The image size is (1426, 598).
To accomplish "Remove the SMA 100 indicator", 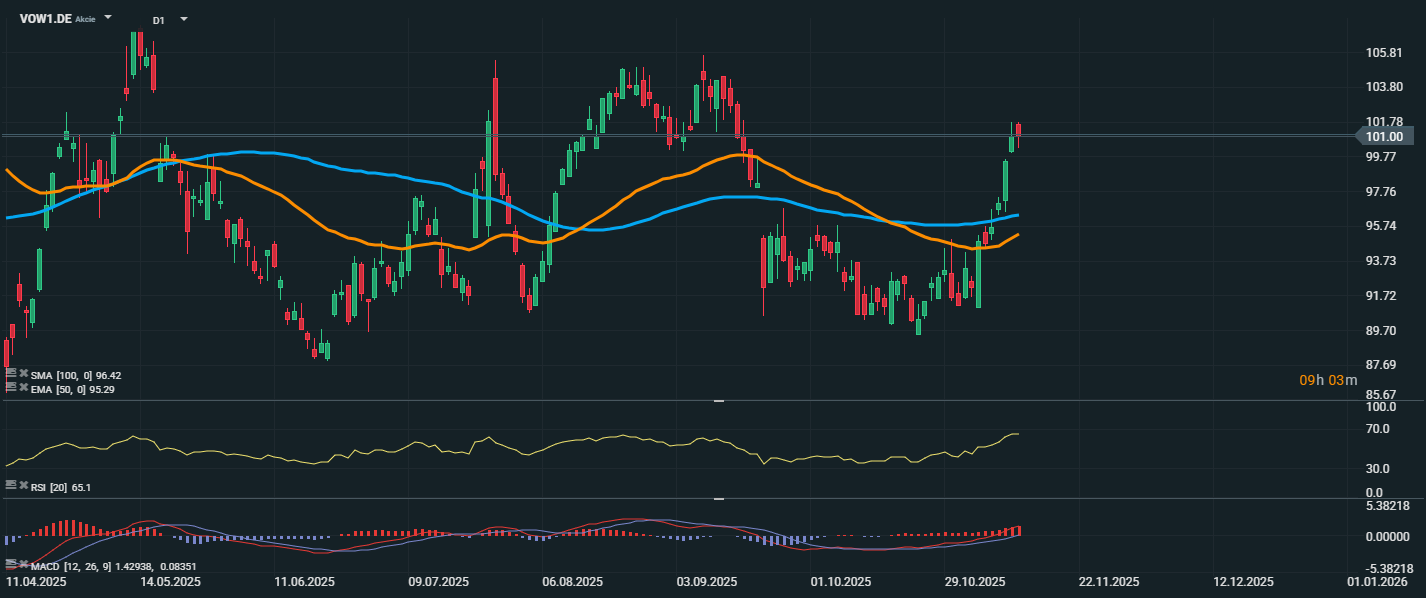I will coord(23,375).
